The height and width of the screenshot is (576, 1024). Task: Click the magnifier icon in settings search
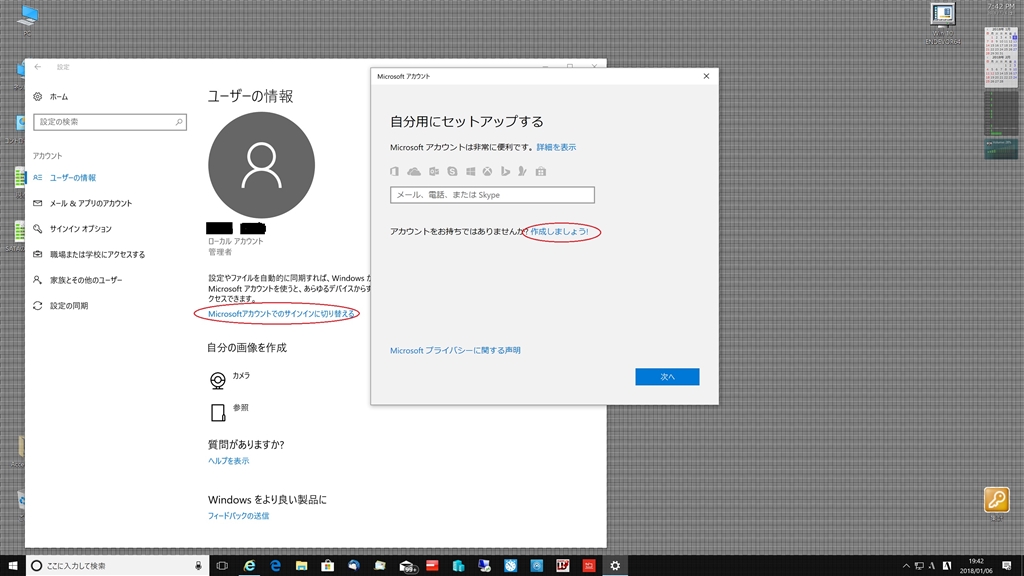point(179,122)
